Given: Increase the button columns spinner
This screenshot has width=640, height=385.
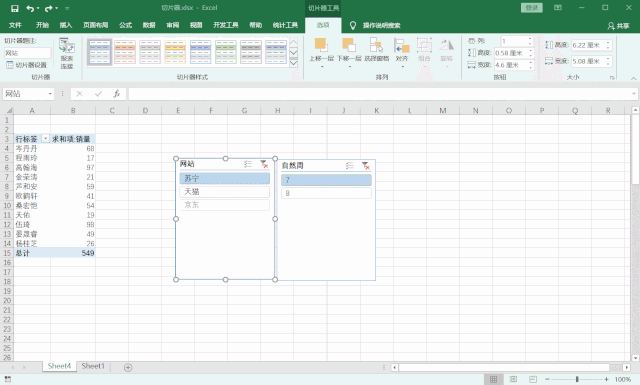Looking at the screenshot, I should pyautogui.click(x=530, y=39).
